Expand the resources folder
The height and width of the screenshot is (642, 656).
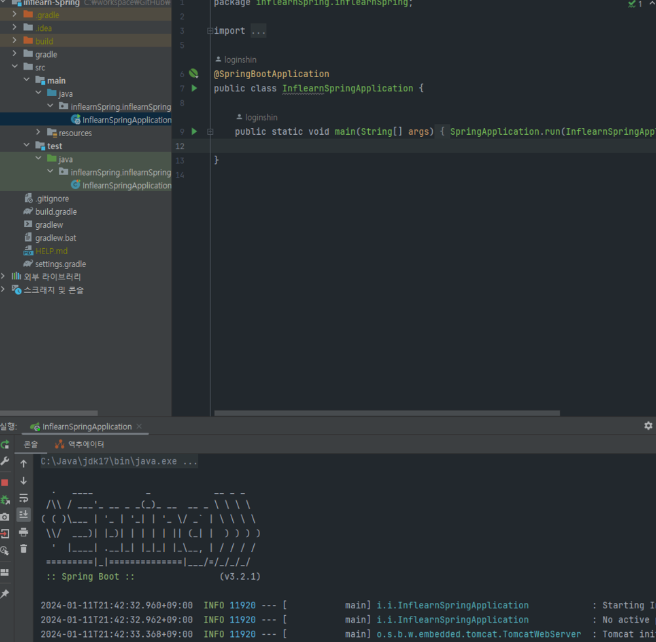point(38,132)
